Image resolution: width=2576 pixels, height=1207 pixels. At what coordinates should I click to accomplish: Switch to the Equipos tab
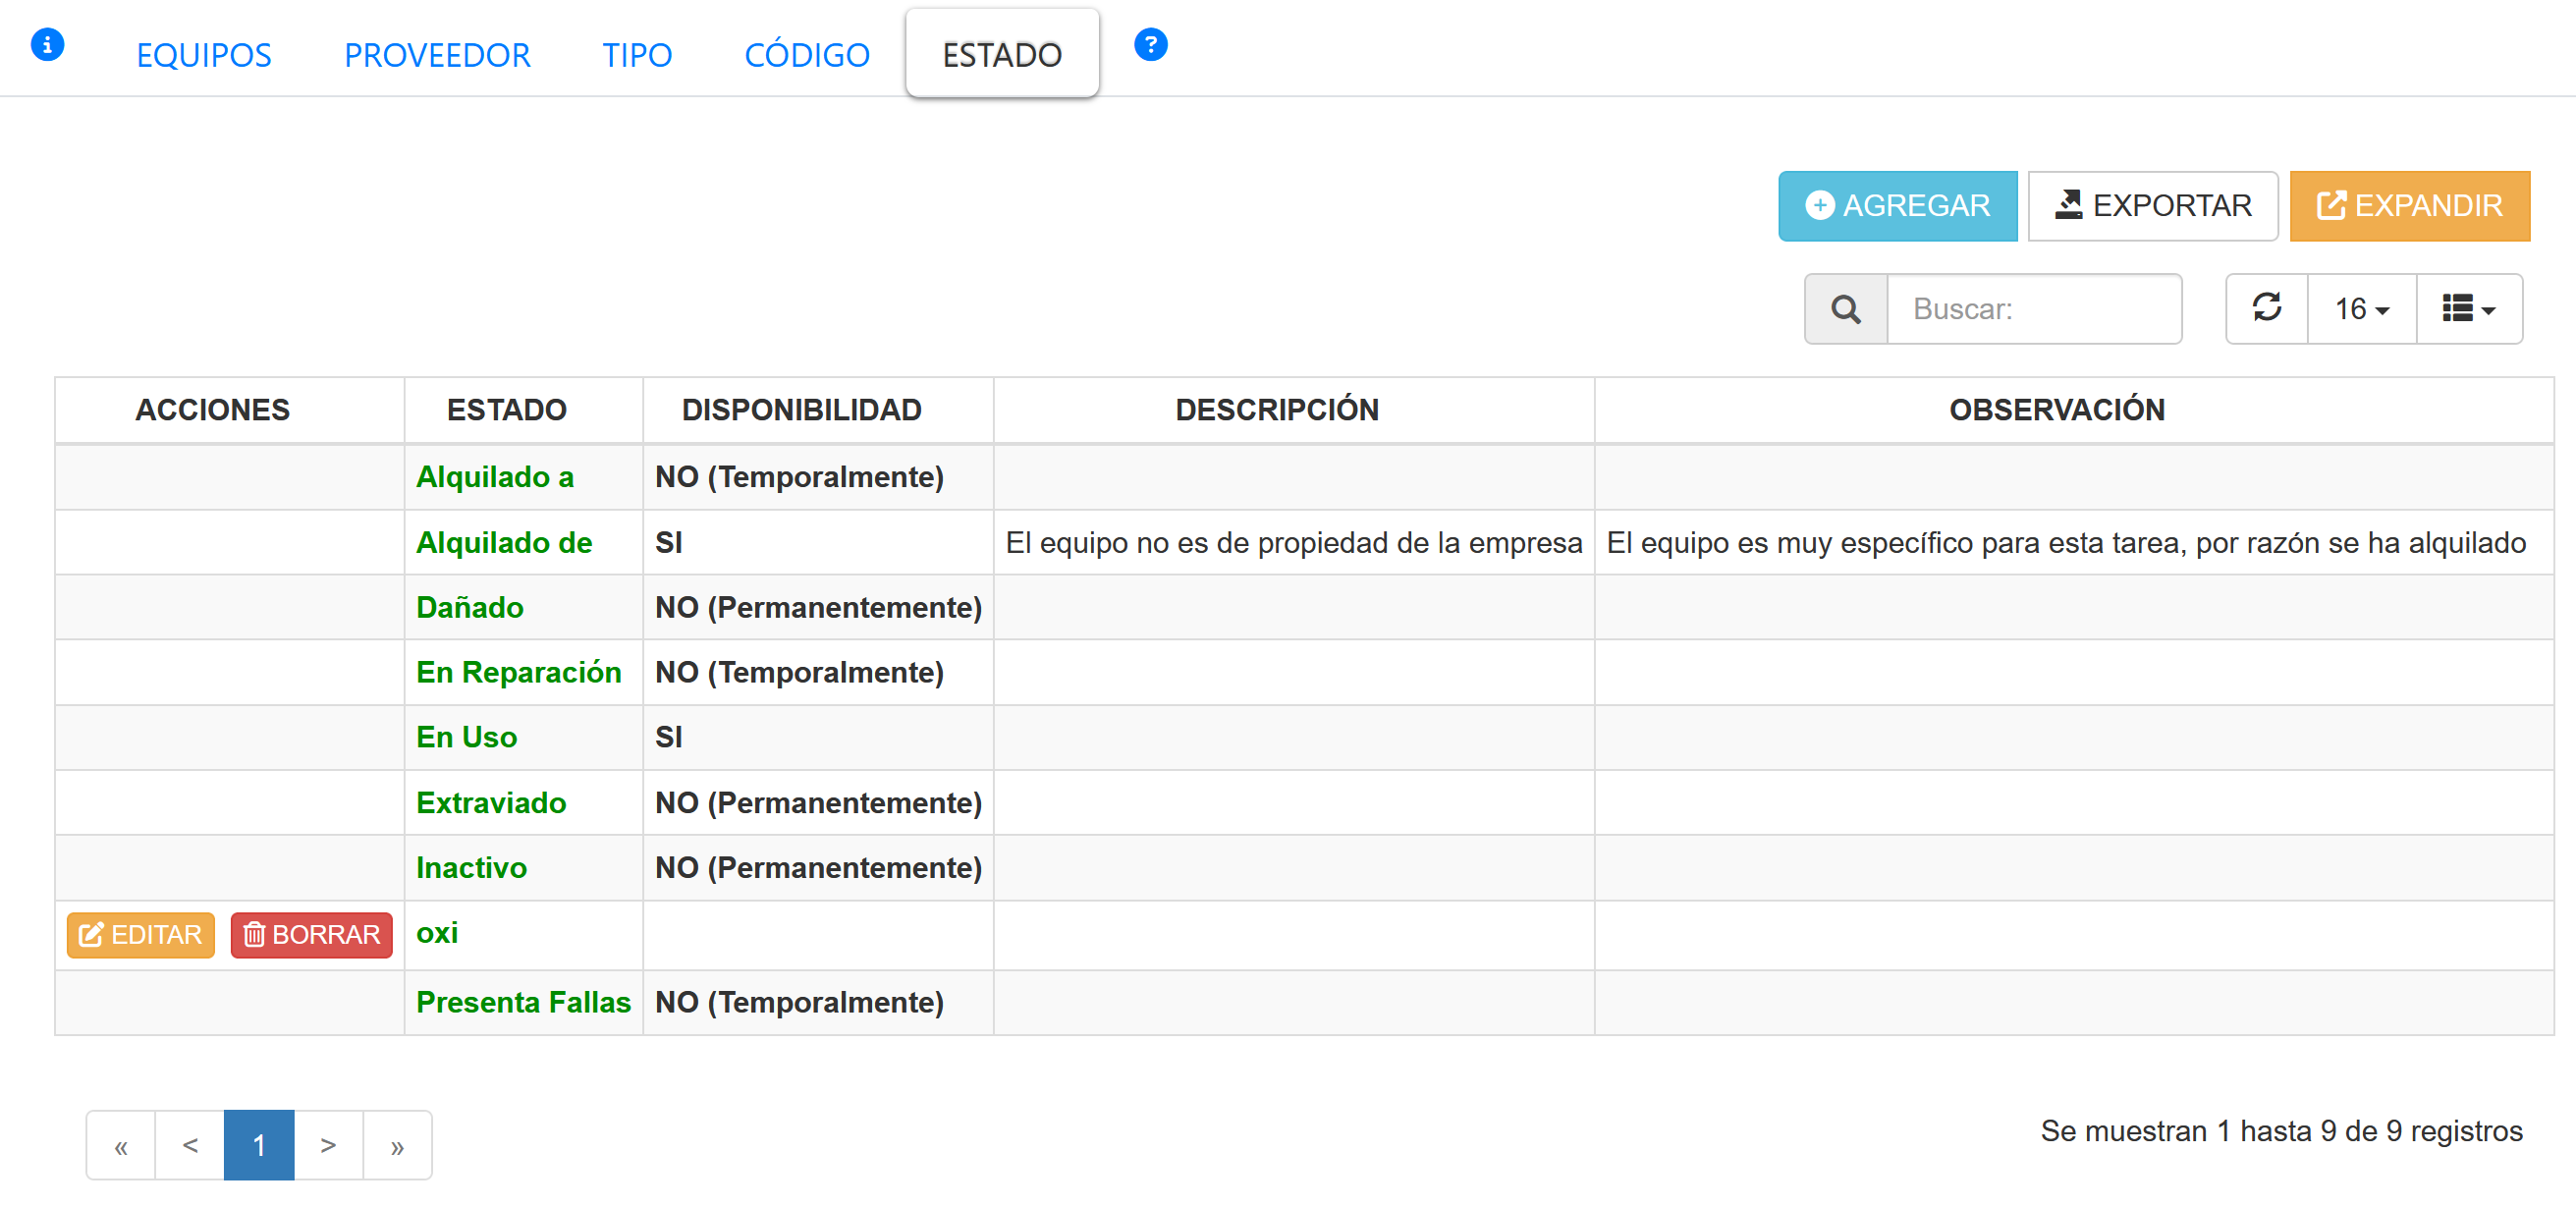[x=204, y=55]
